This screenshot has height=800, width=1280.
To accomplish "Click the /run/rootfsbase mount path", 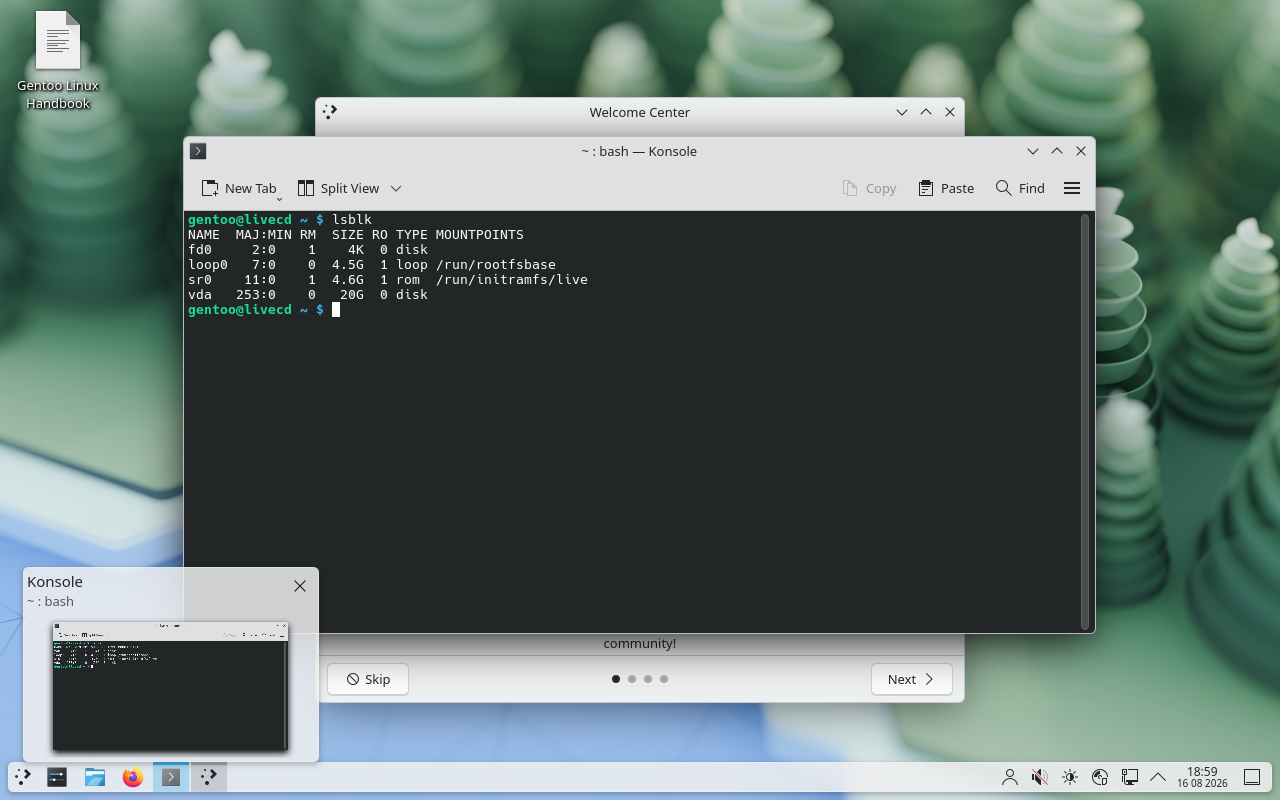I will pyautogui.click(x=496, y=264).
